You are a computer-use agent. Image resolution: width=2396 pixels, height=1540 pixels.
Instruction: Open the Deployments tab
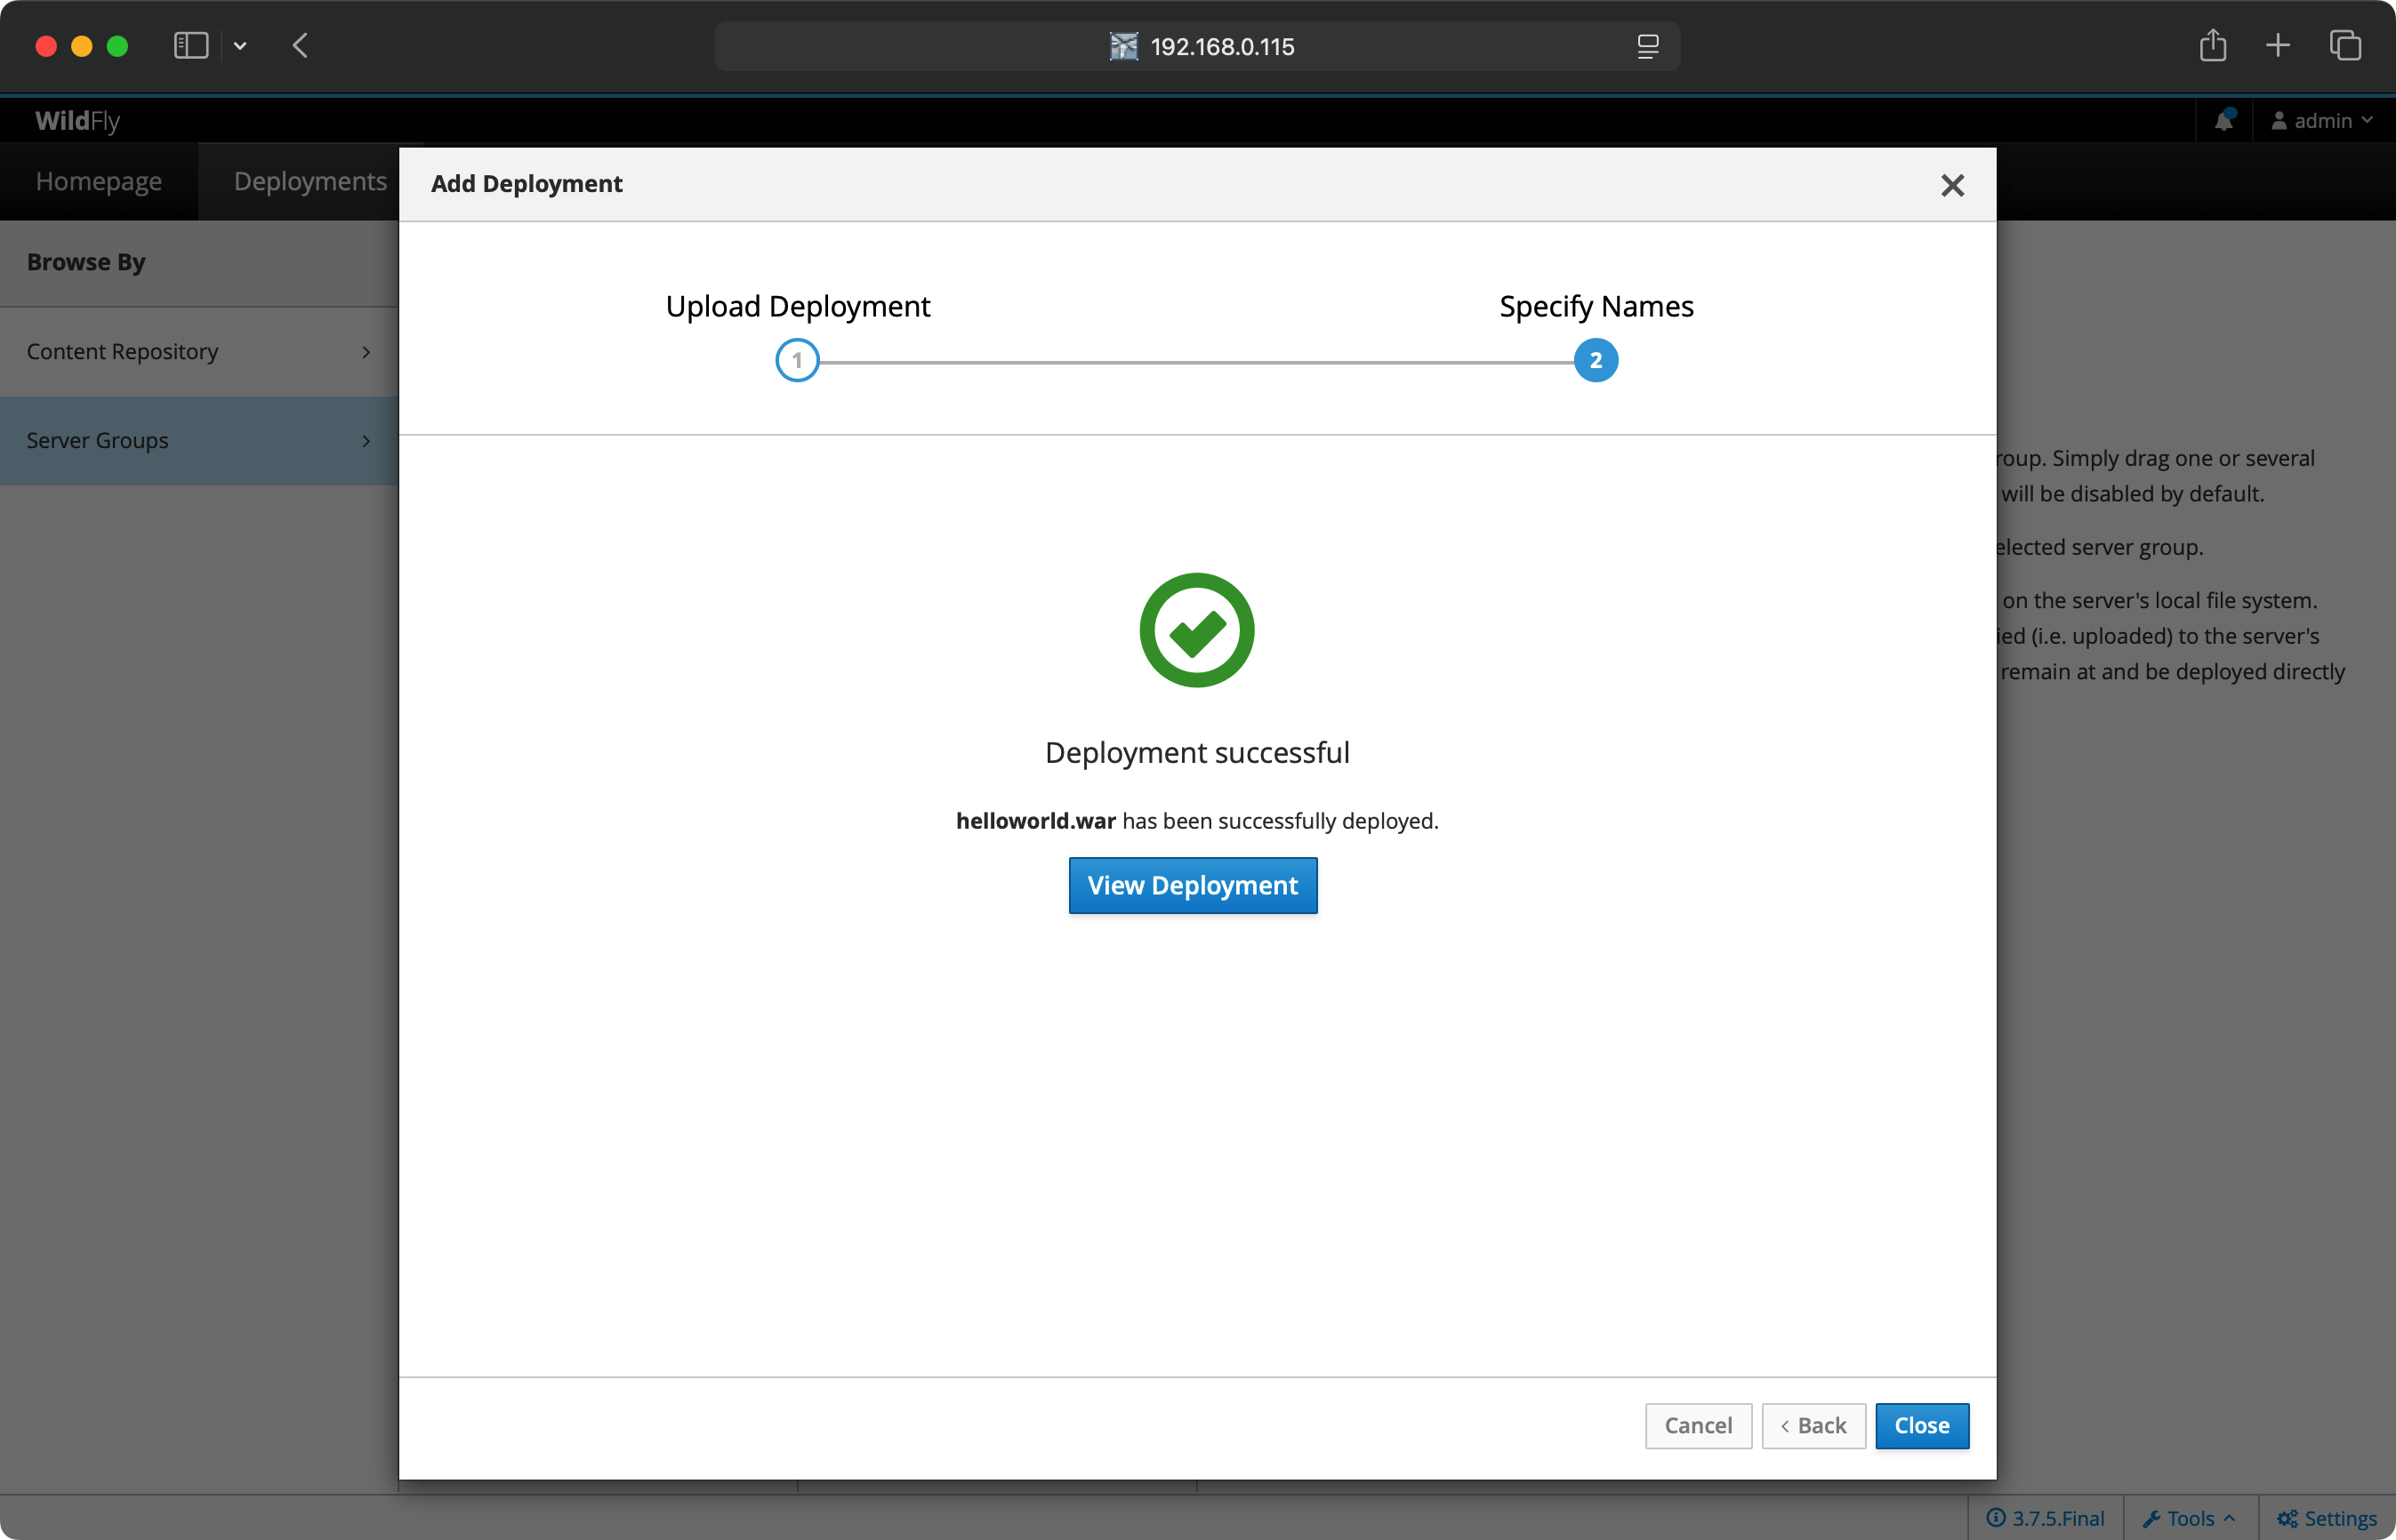point(310,181)
